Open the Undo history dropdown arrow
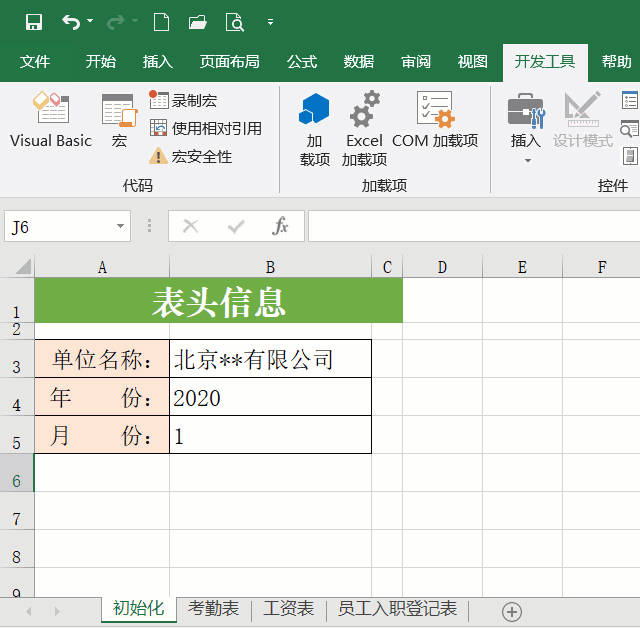The width and height of the screenshot is (640, 628). (90, 21)
